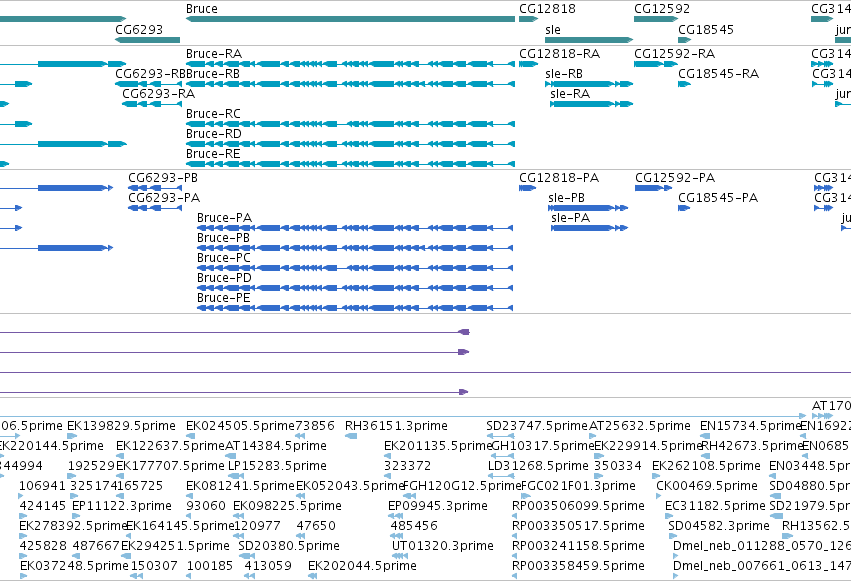The height and width of the screenshot is (581, 851).
Task: Select the Bruce-PE protein label
Action: 223,298
